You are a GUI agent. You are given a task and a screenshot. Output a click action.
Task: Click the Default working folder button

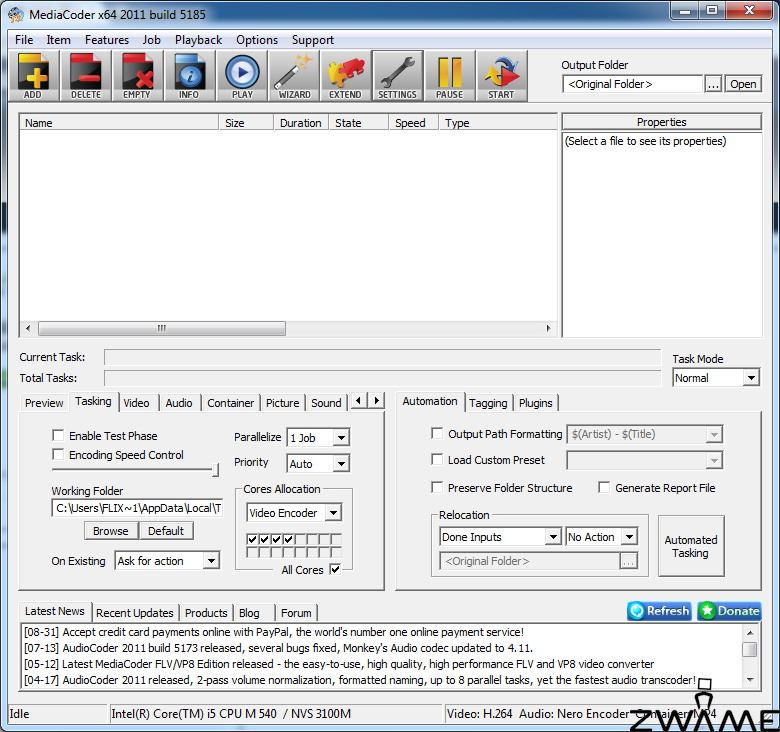tap(166, 531)
